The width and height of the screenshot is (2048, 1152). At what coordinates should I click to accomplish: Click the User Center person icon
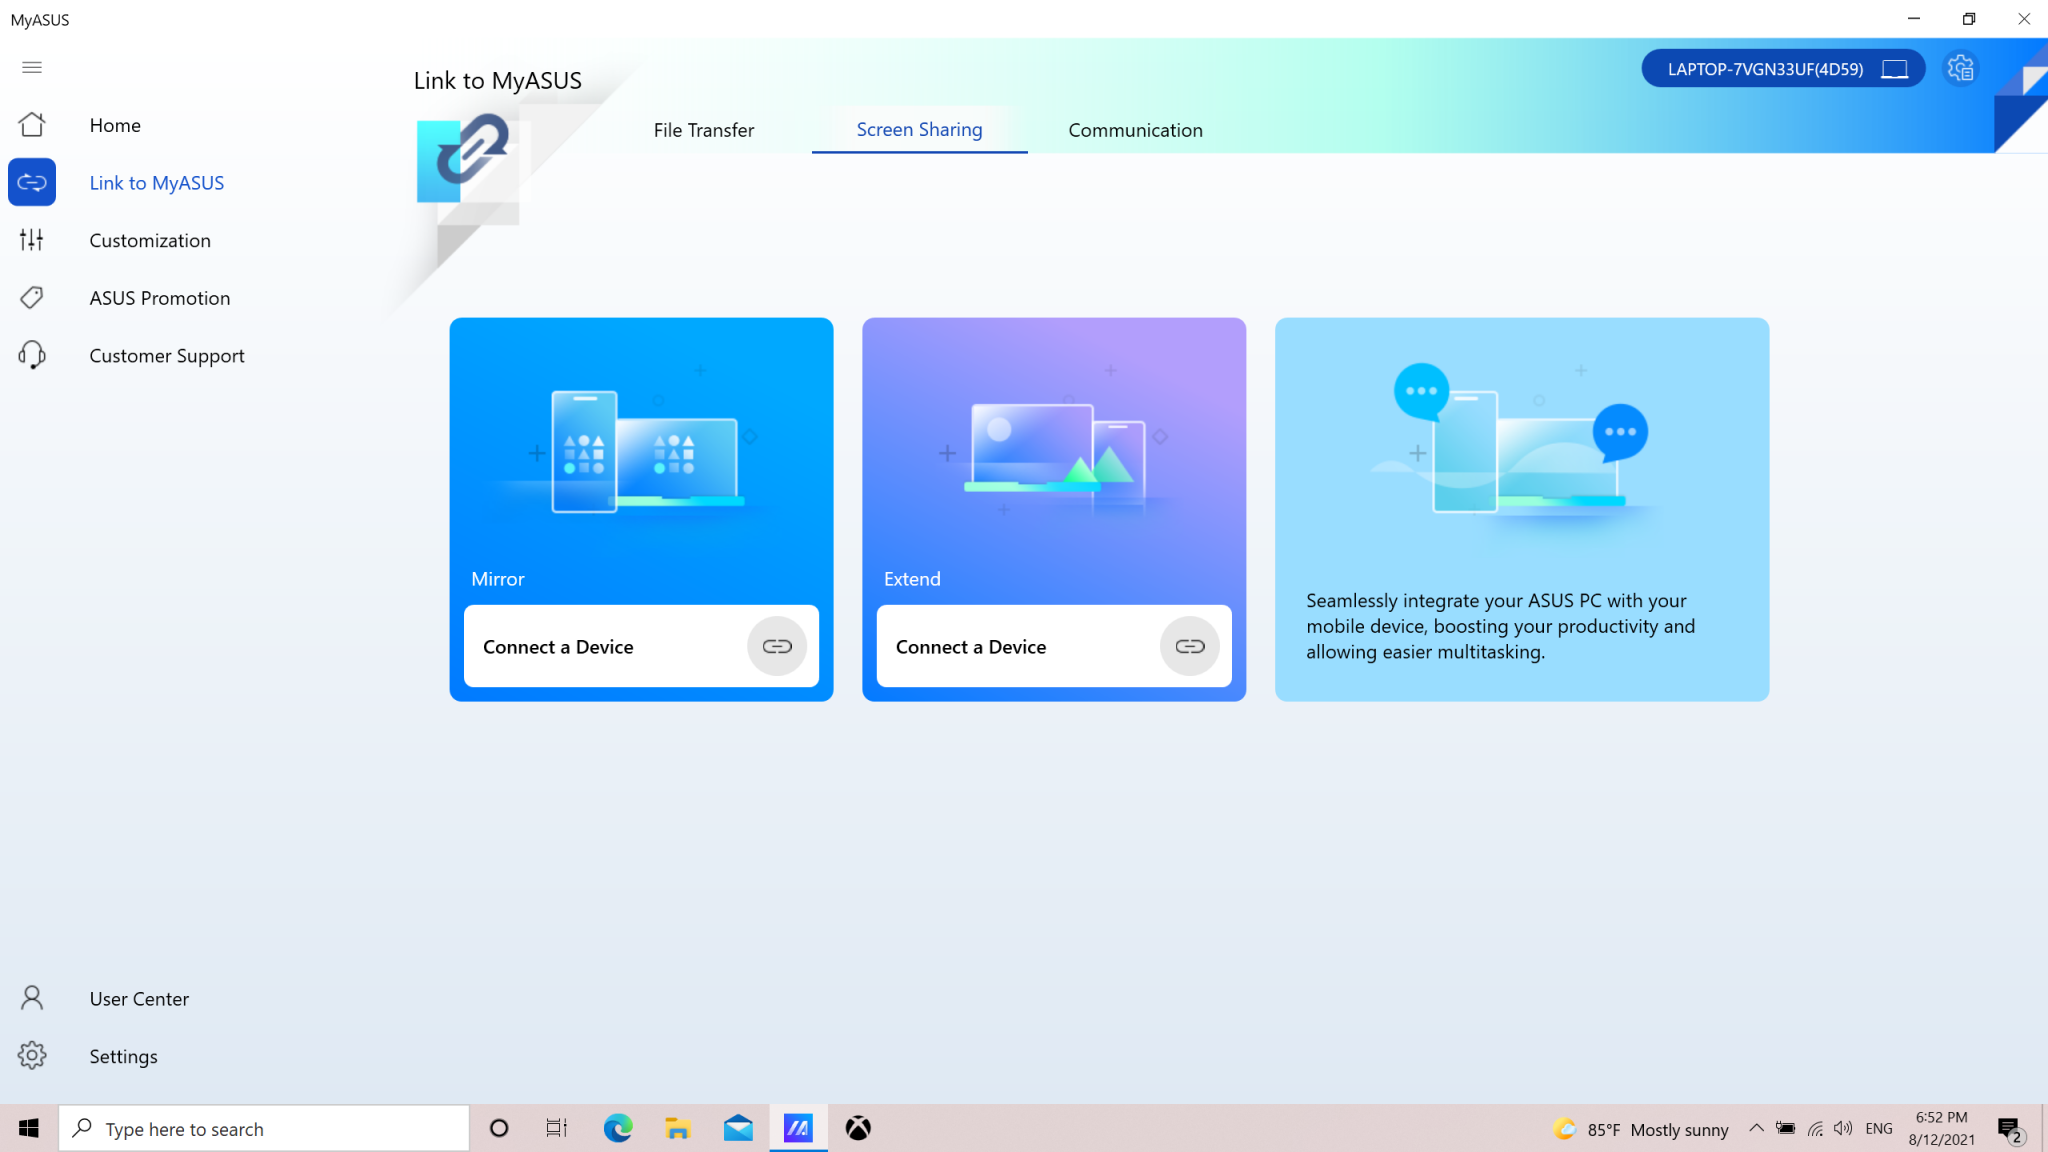[x=32, y=998]
